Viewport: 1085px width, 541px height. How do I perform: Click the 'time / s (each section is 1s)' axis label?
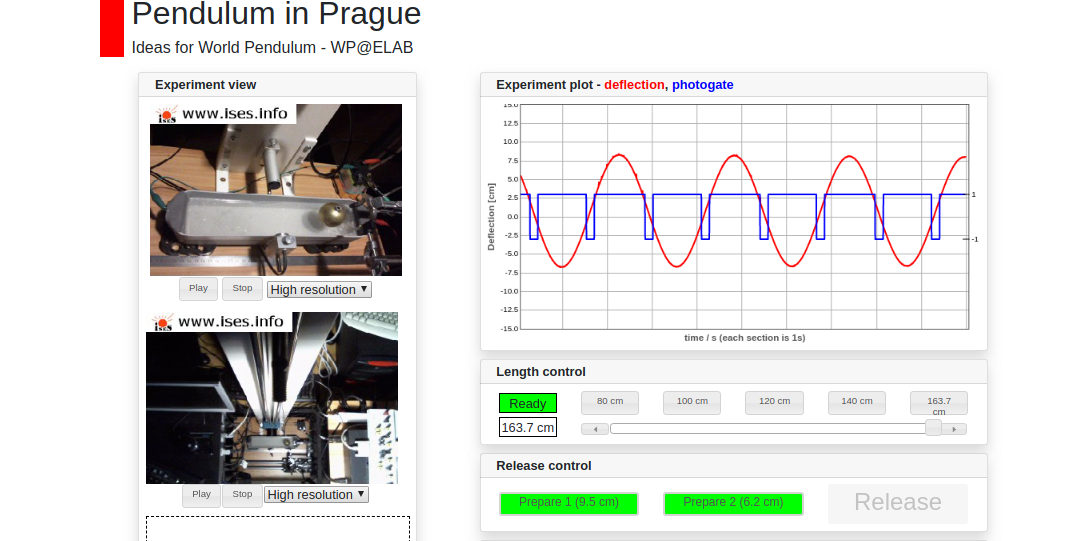click(x=745, y=338)
